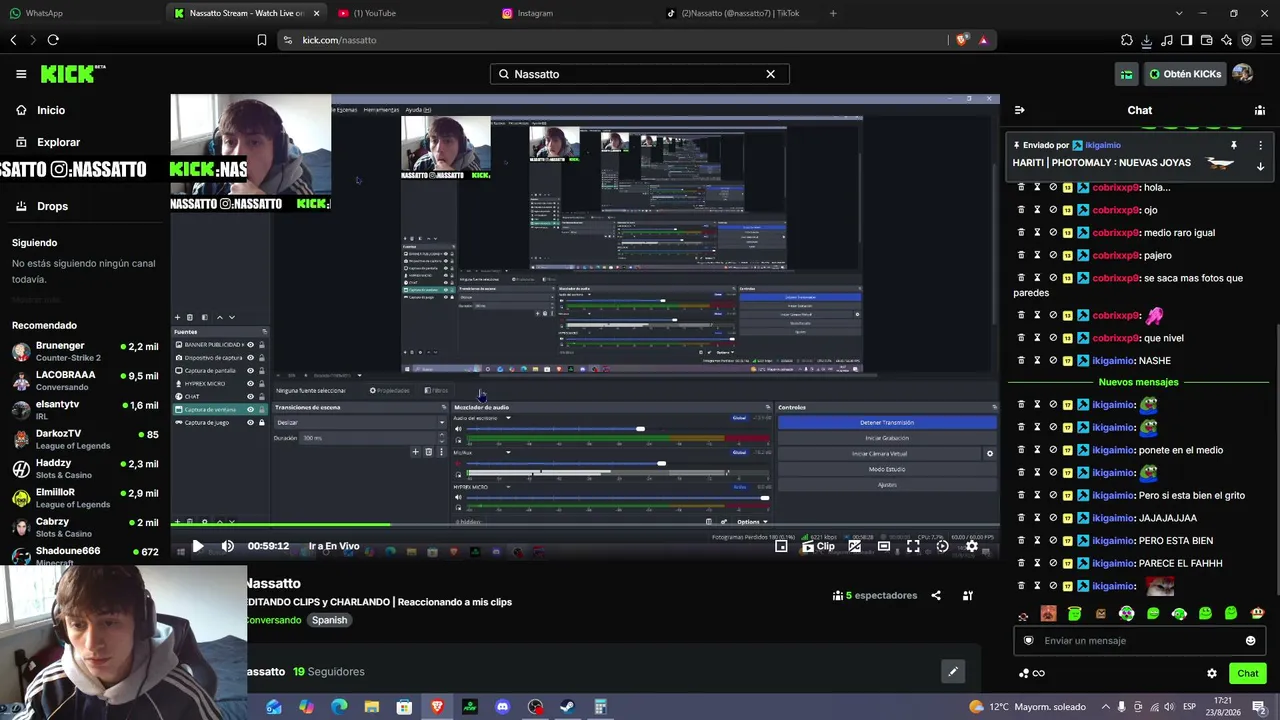The height and width of the screenshot is (720, 1280).
Task: Click ikigaimio name in pinned message header
Action: point(1103,145)
